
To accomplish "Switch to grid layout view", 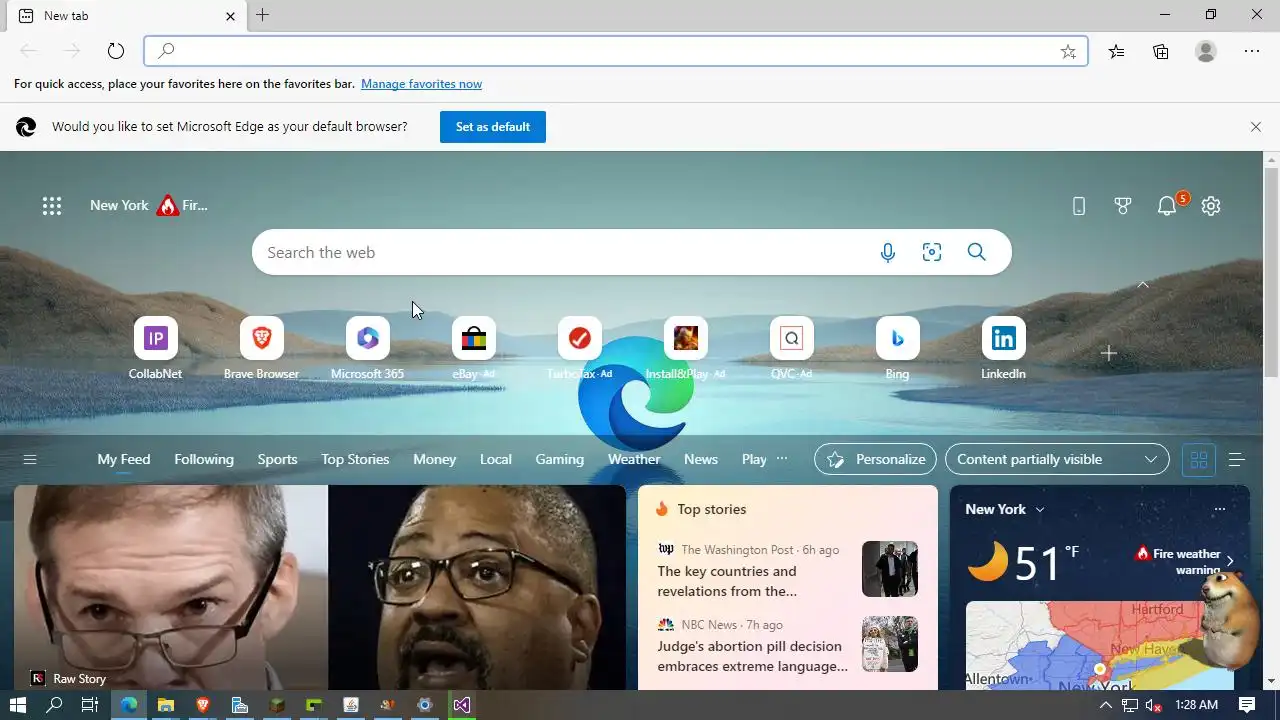I will 1198,460.
